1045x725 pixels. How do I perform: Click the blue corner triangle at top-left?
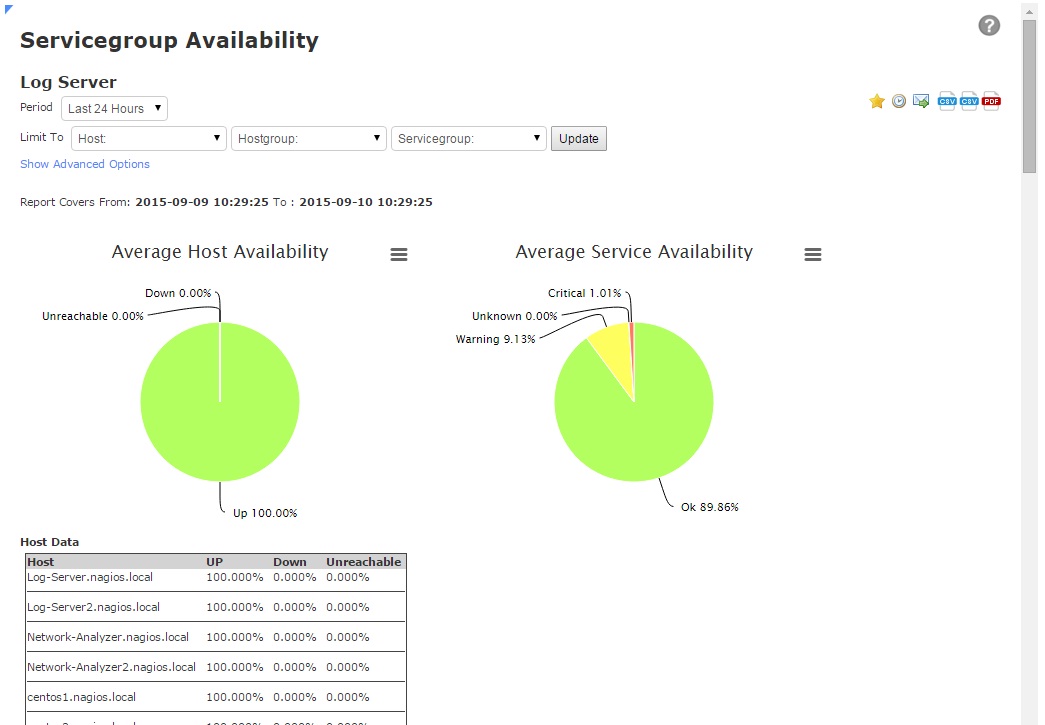click(x=9, y=8)
